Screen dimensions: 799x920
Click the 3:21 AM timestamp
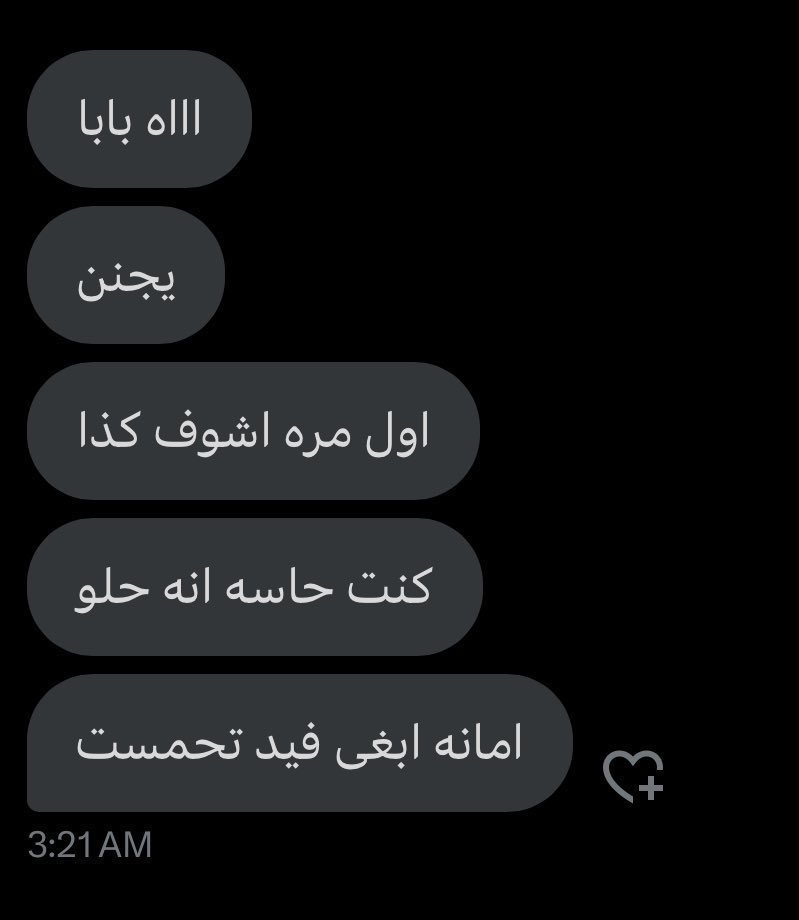90,845
